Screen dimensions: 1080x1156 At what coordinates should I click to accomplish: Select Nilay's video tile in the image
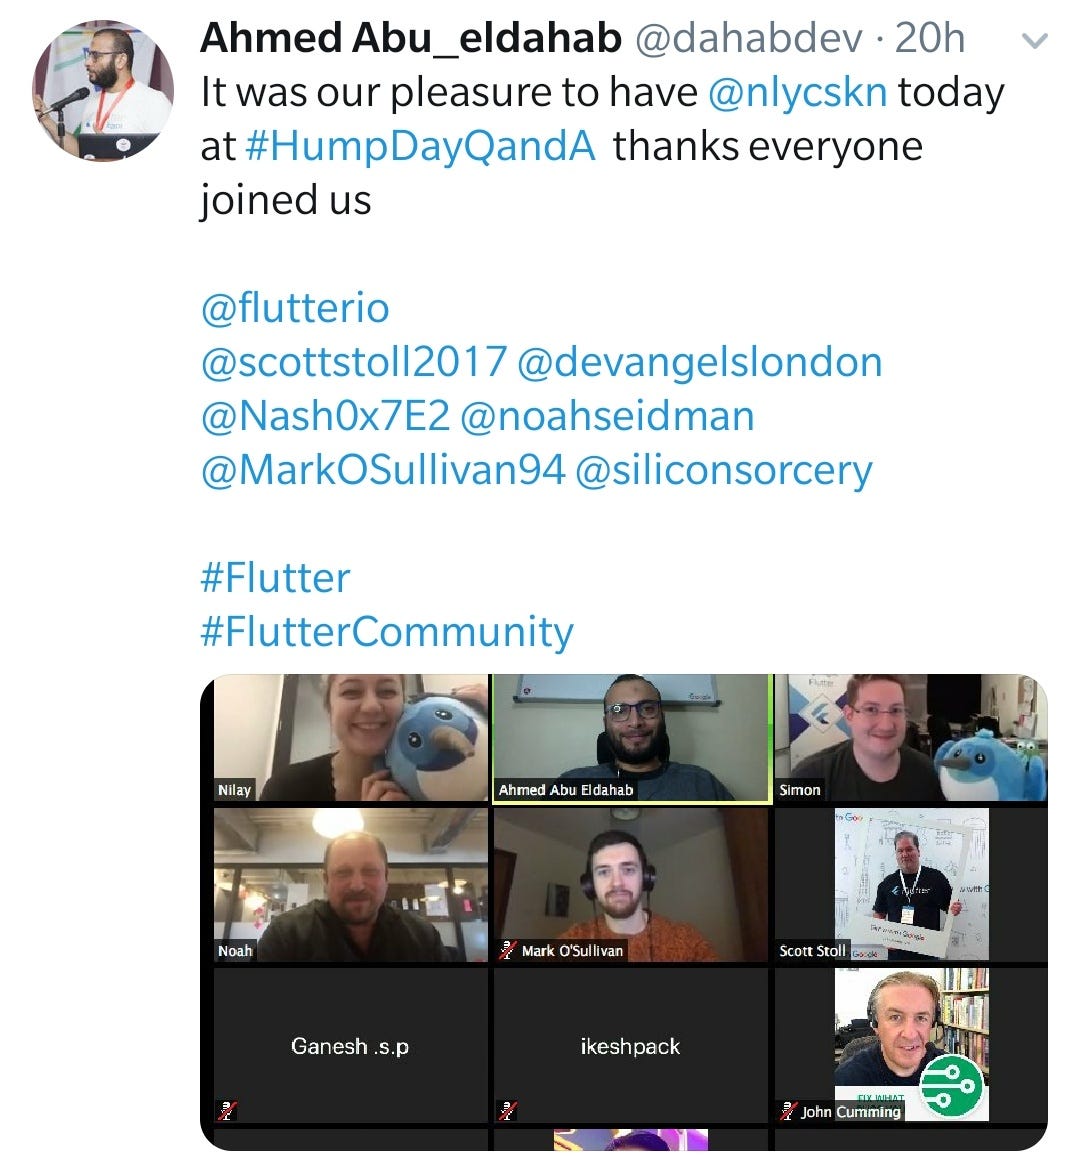click(351, 737)
